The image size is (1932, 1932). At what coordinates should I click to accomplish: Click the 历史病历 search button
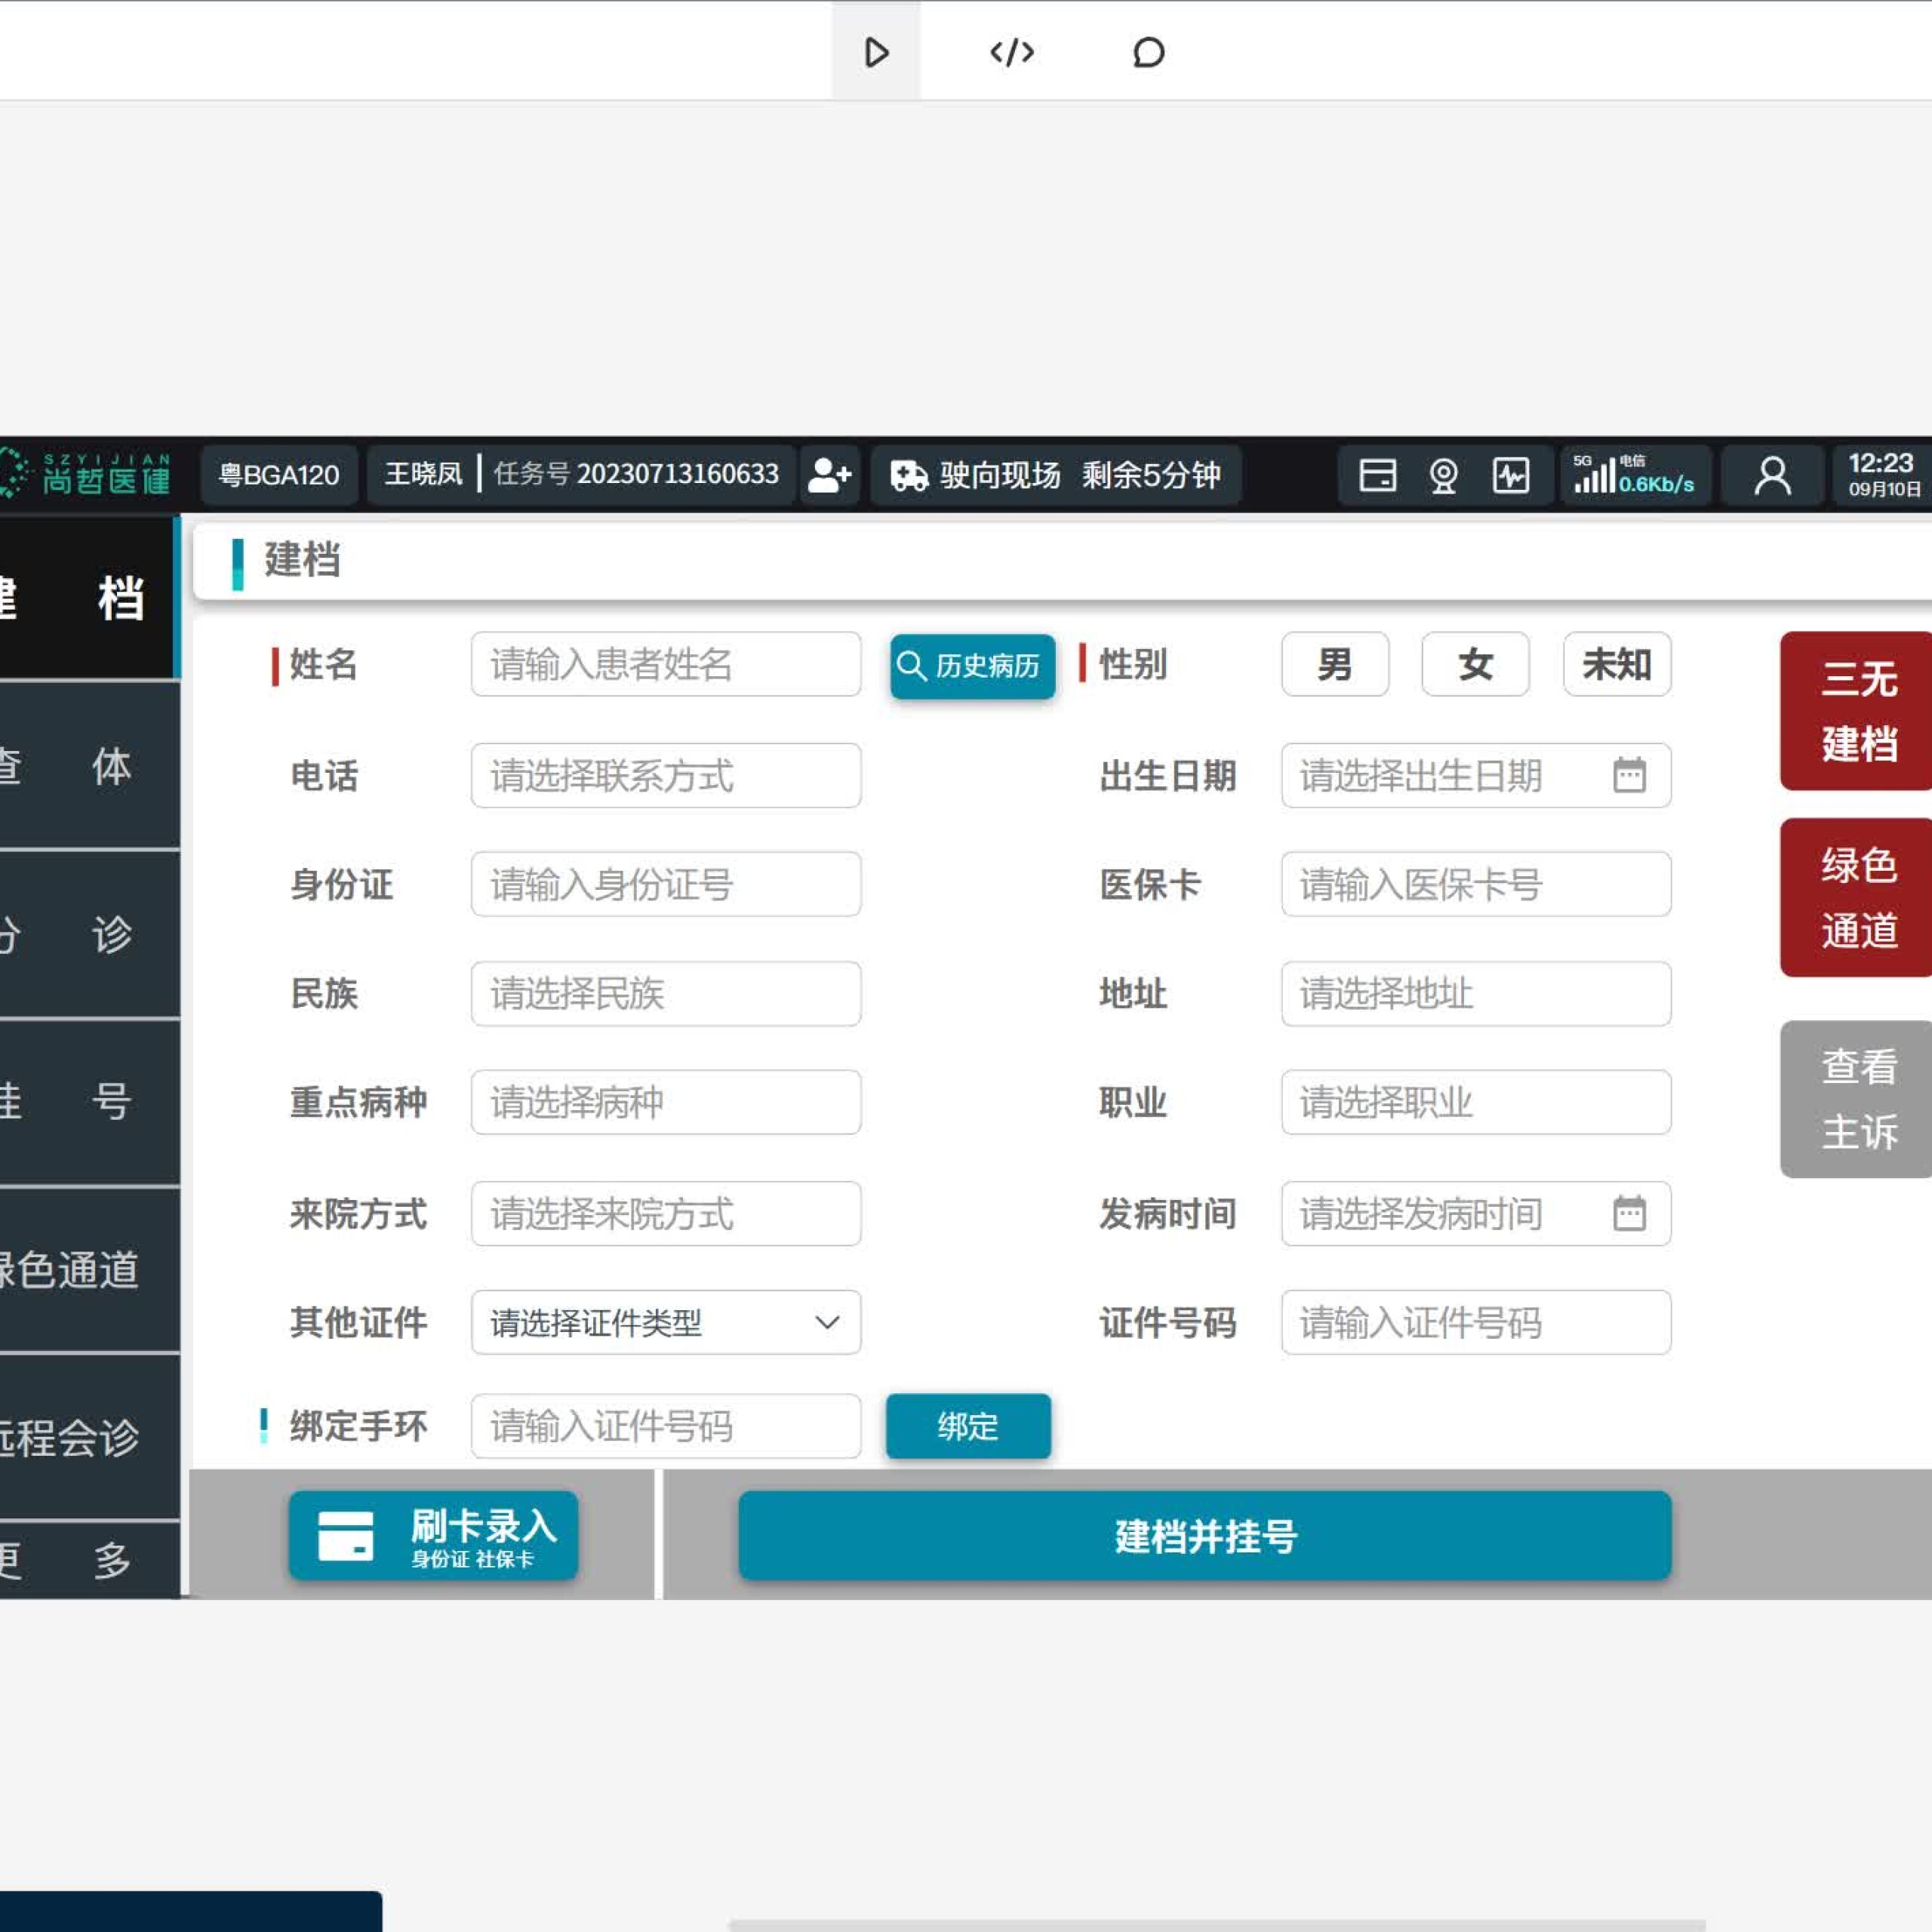[972, 665]
